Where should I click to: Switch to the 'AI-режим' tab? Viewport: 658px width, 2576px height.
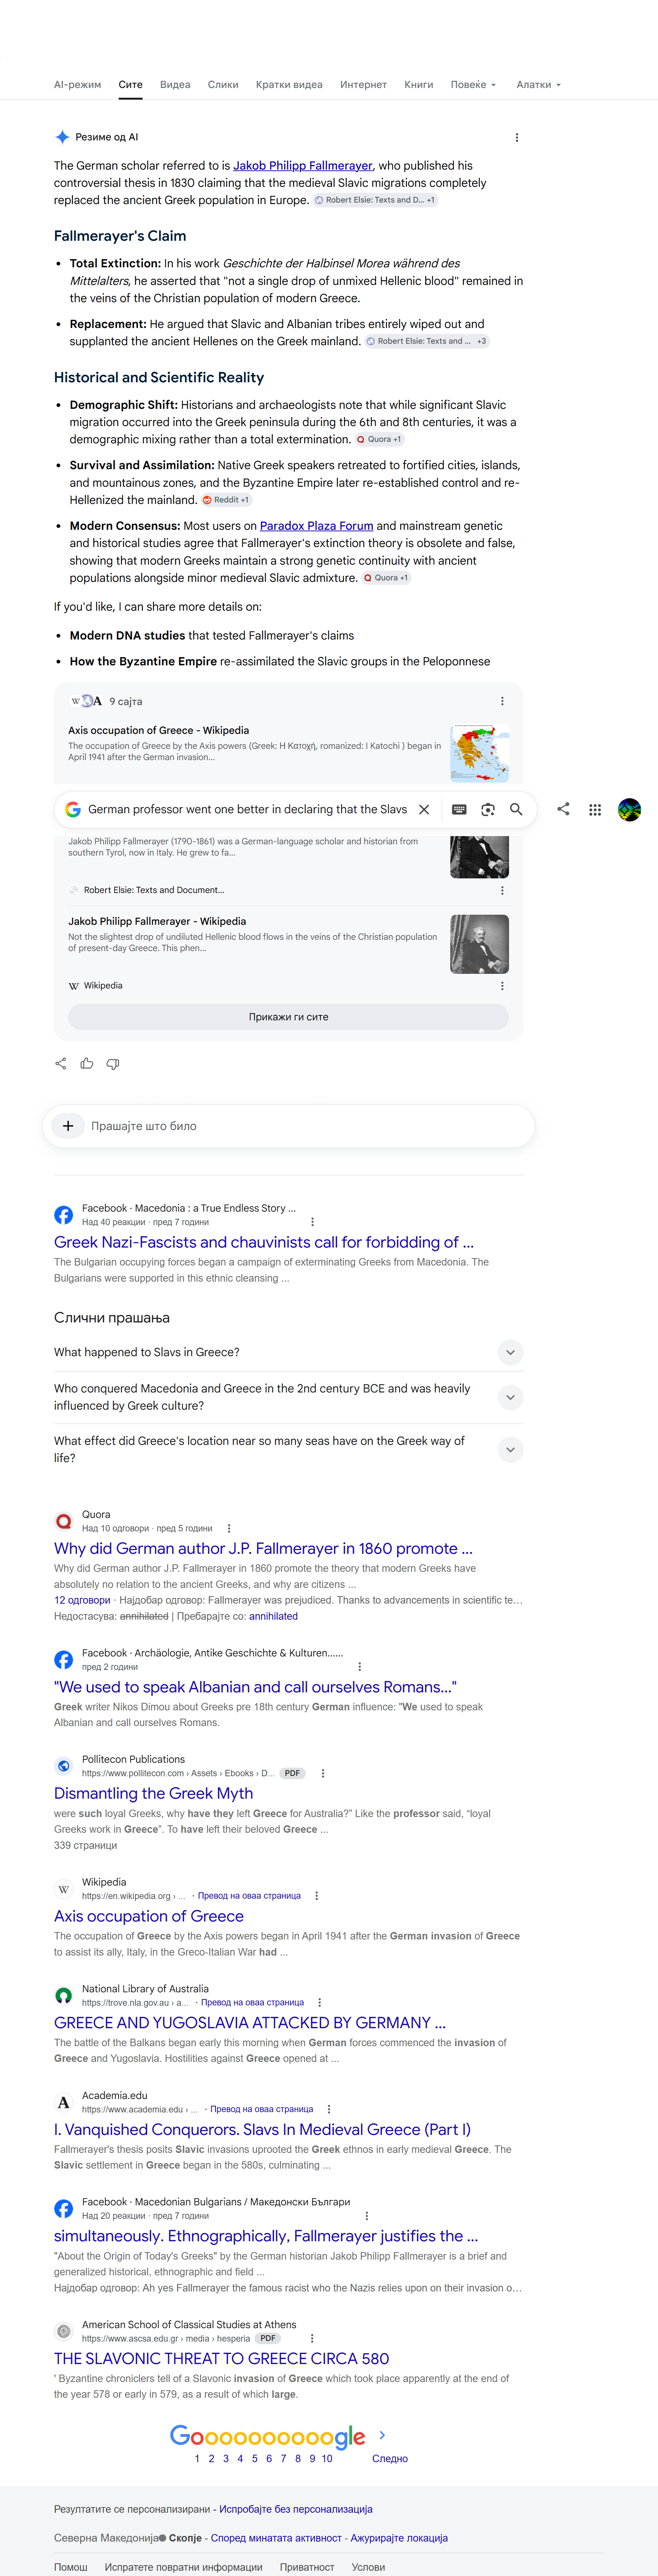pos(78,85)
